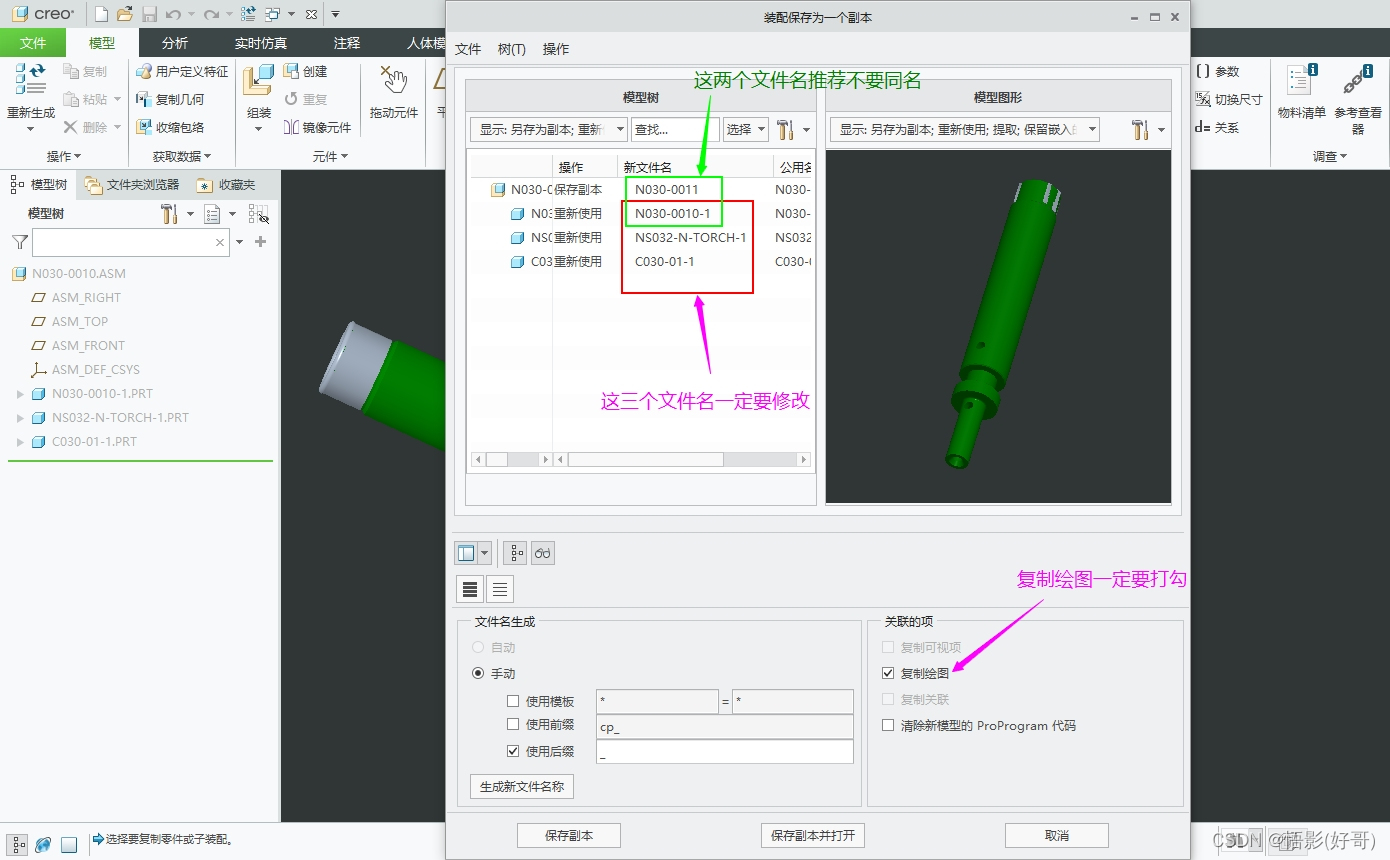Activate the 镜像元件 tool
1390x860 pixels.
tap(318, 126)
